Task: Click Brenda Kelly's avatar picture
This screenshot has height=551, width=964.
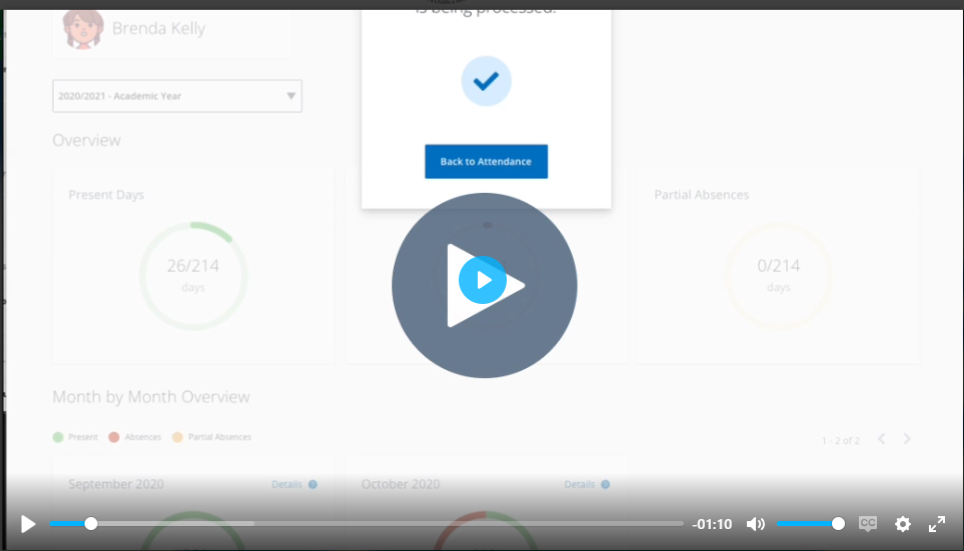Action: [x=84, y=29]
